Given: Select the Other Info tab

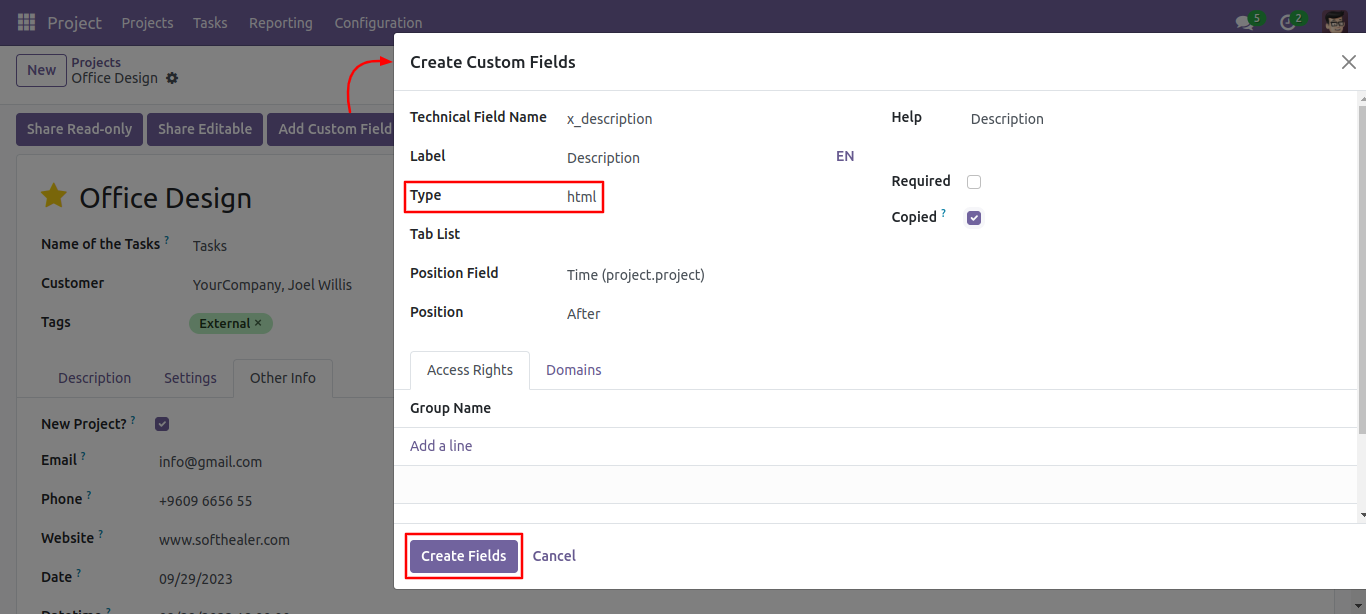Looking at the screenshot, I should (x=283, y=378).
